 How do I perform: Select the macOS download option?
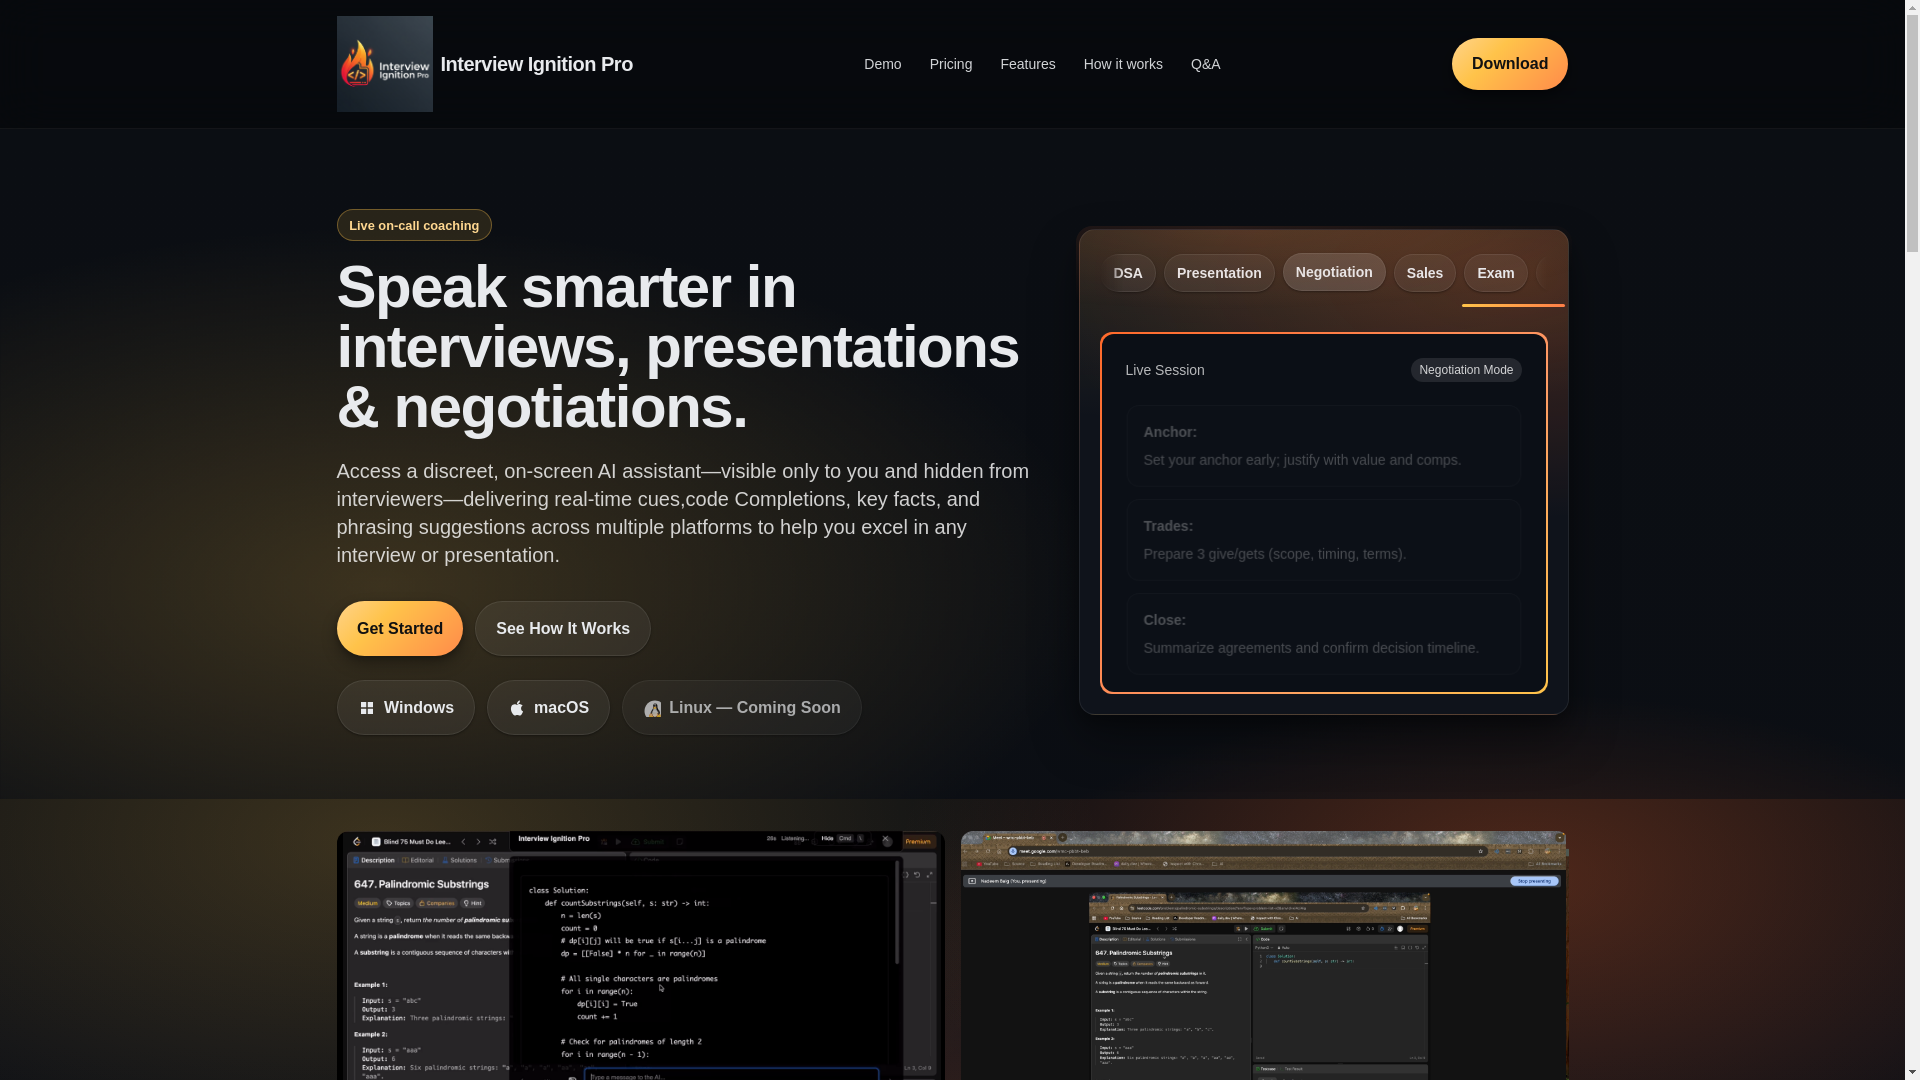tap(548, 708)
